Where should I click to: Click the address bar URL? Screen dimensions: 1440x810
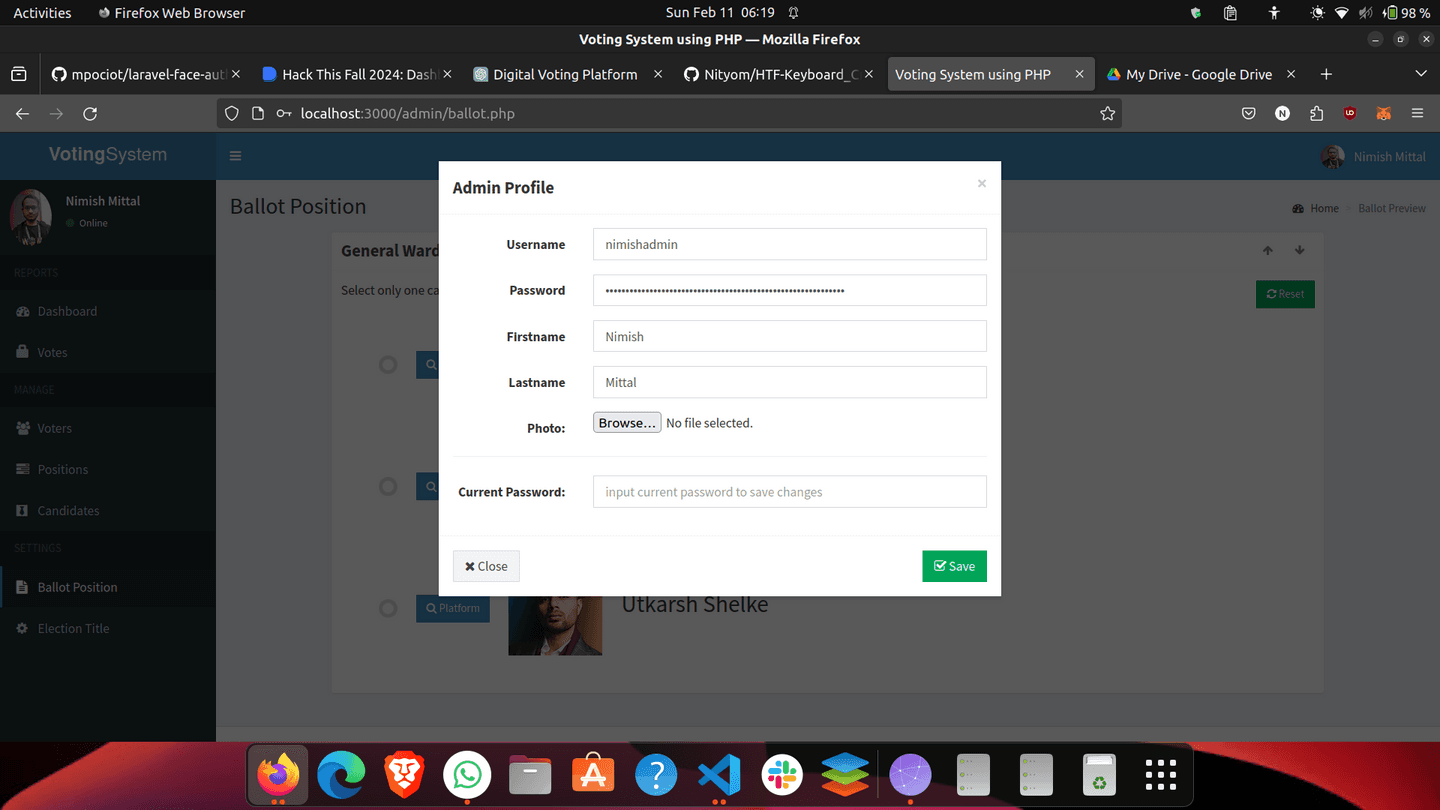click(x=408, y=114)
